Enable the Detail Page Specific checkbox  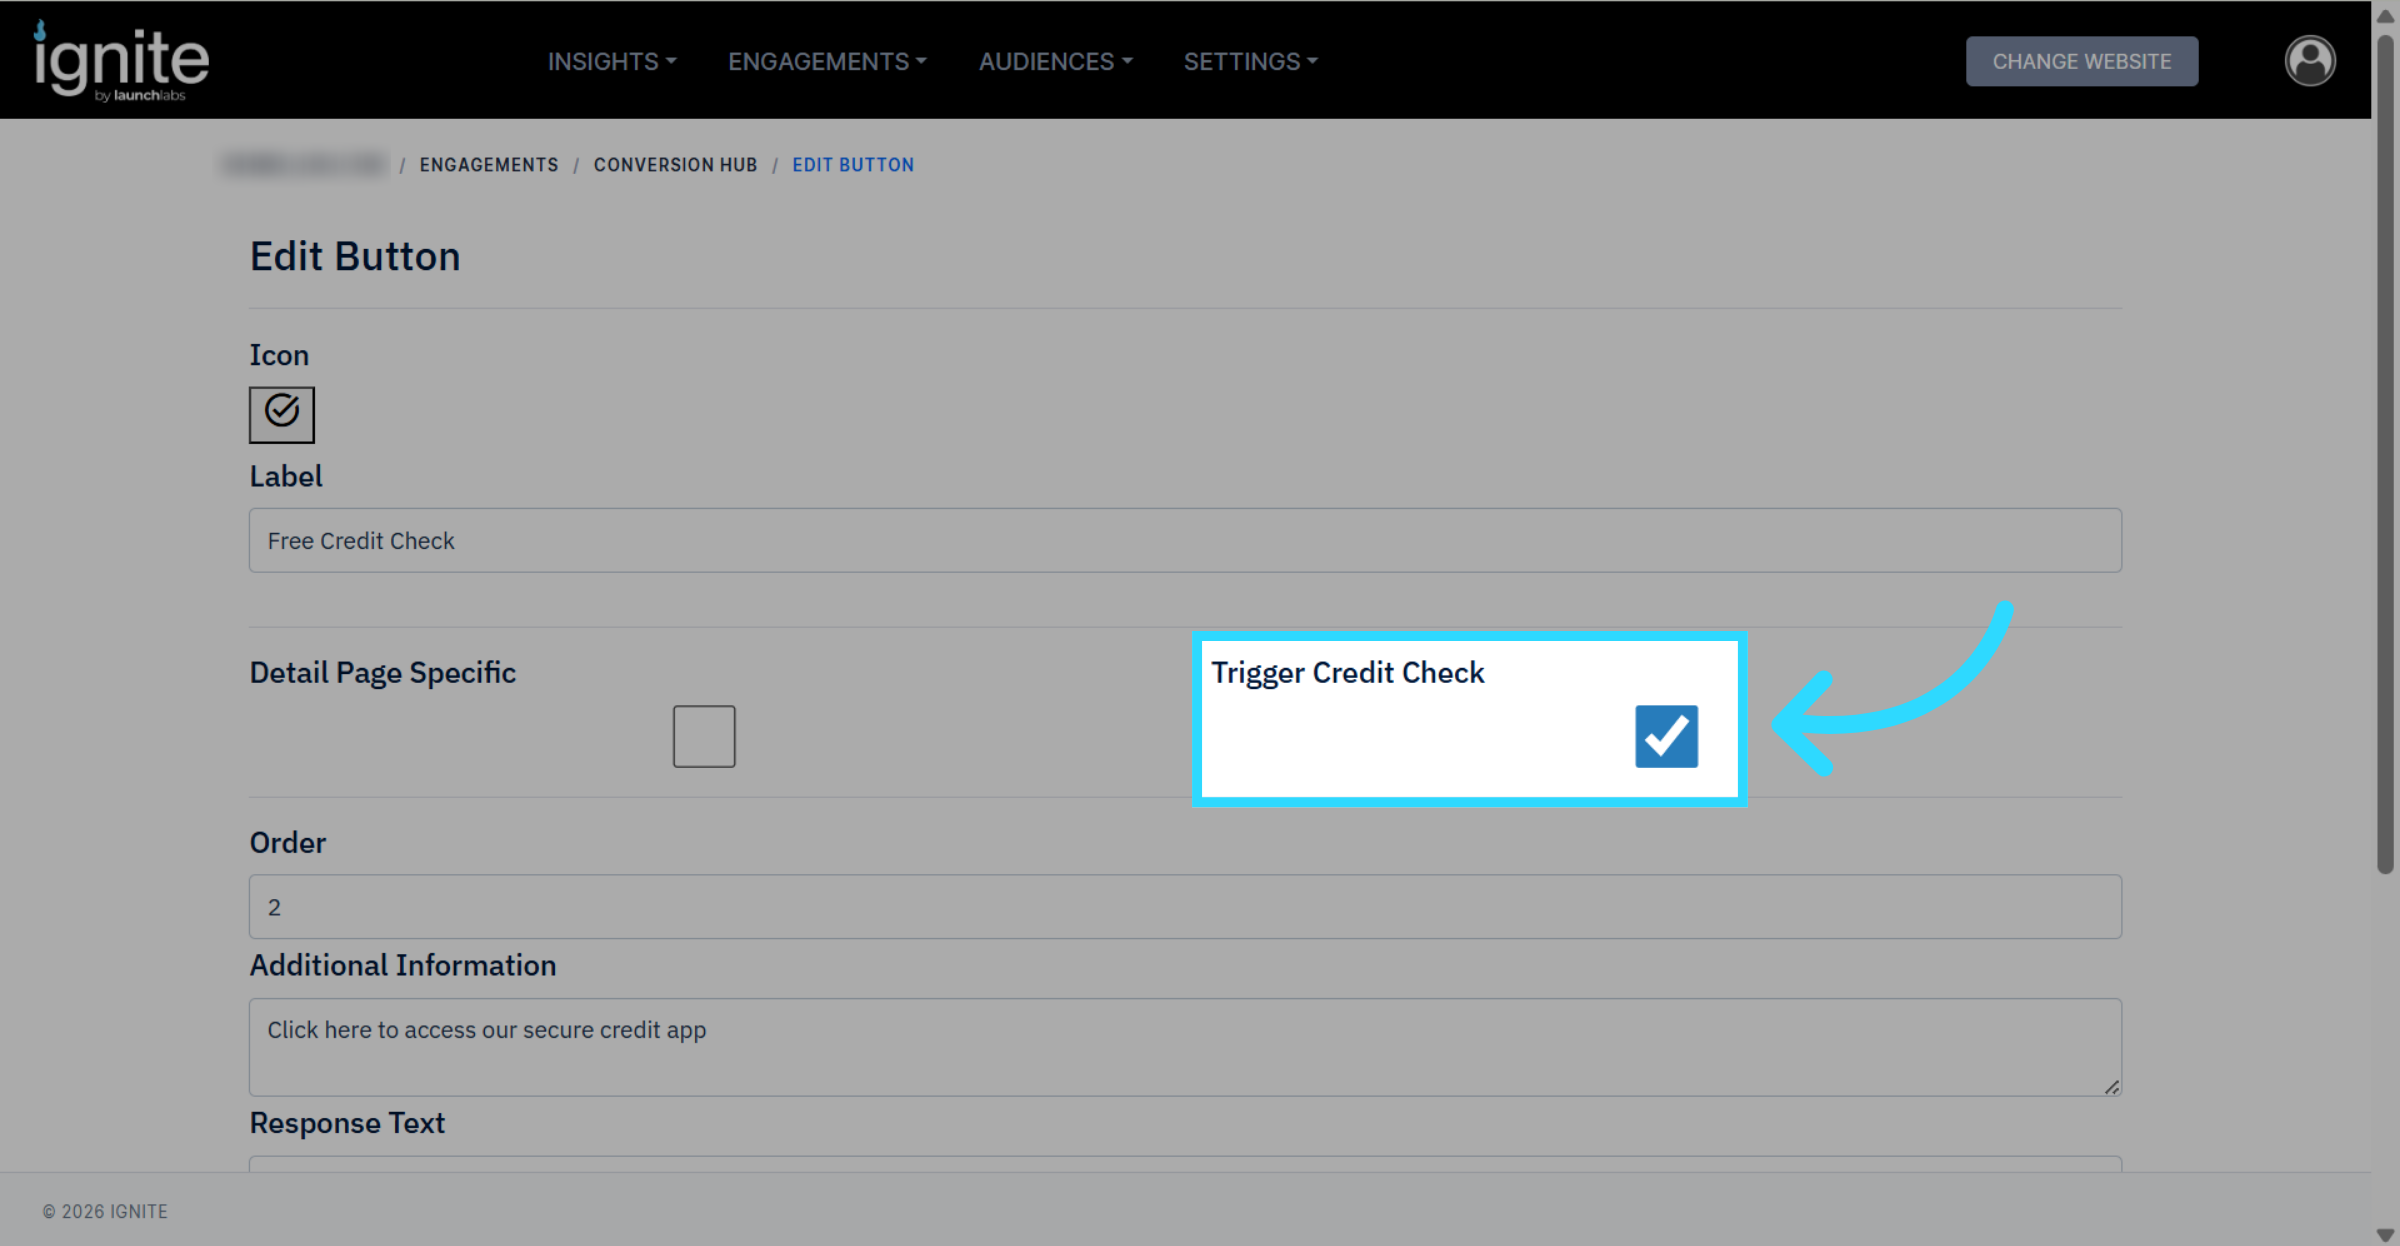703,736
